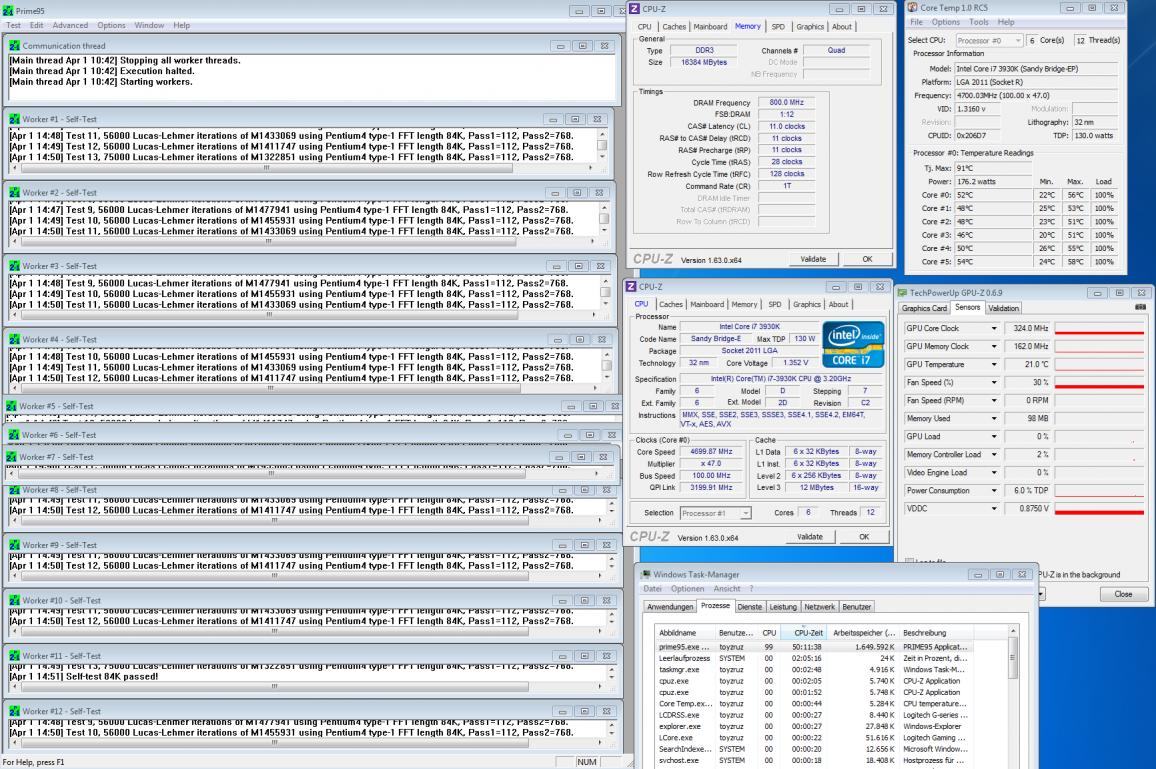Open the Power Consumption sensor dropdown

(994, 492)
